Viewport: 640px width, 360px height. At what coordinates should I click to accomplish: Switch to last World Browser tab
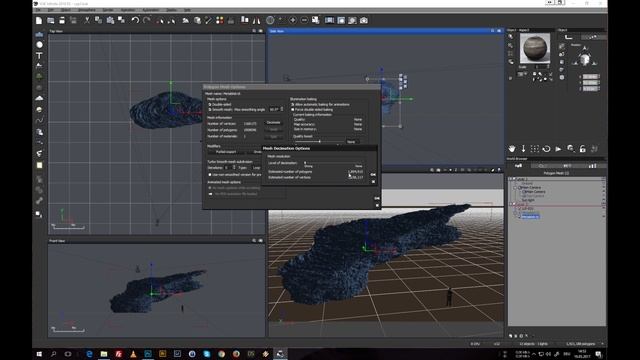point(593,166)
